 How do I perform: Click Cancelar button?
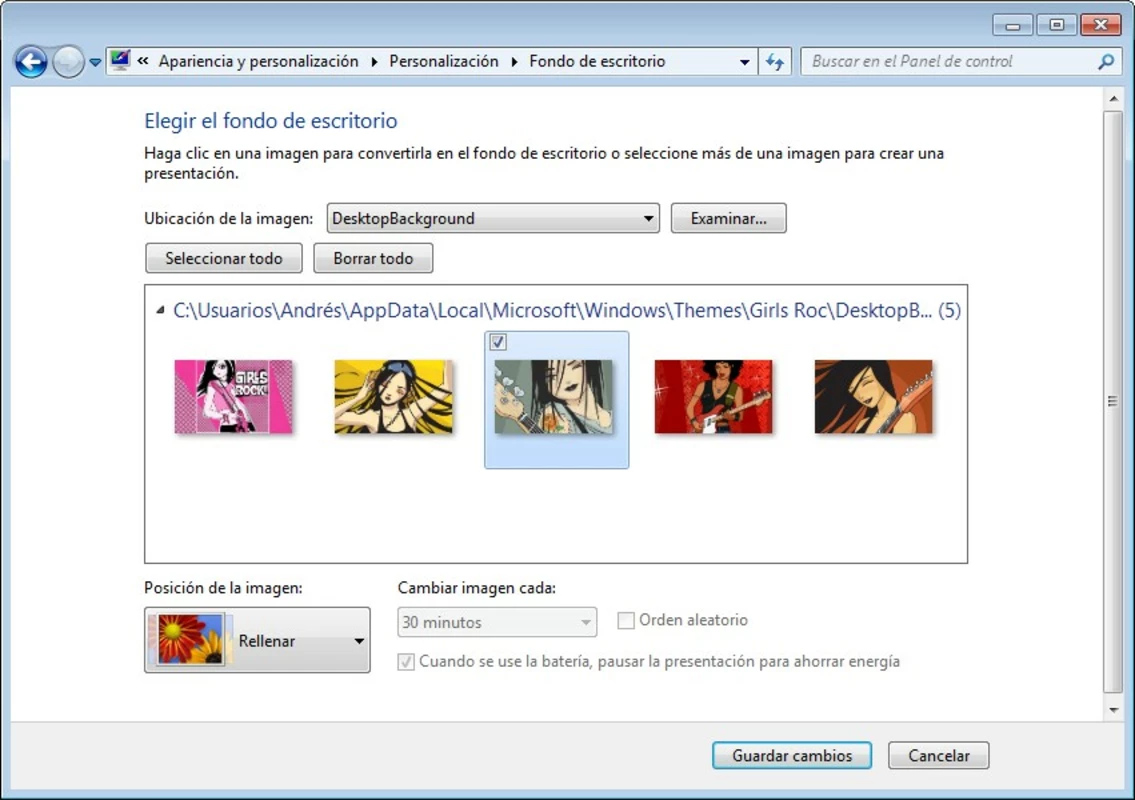(938, 755)
